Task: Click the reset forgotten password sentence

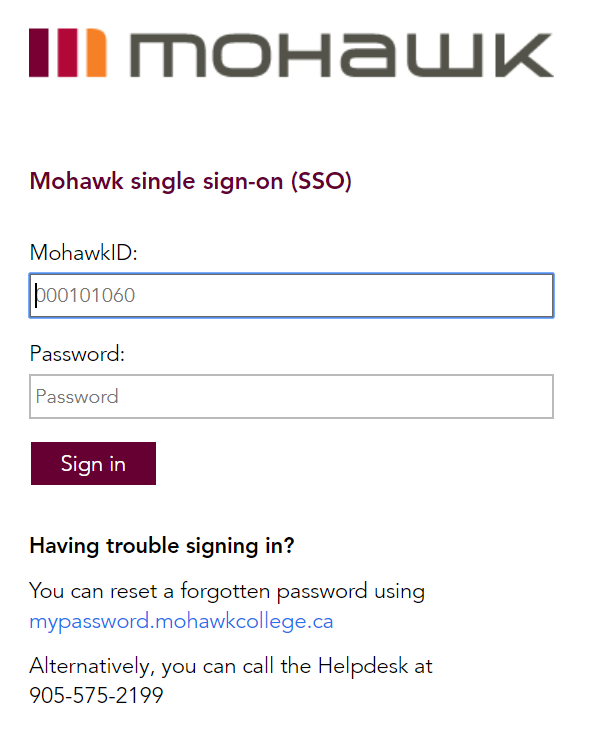Action: click(227, 591)
